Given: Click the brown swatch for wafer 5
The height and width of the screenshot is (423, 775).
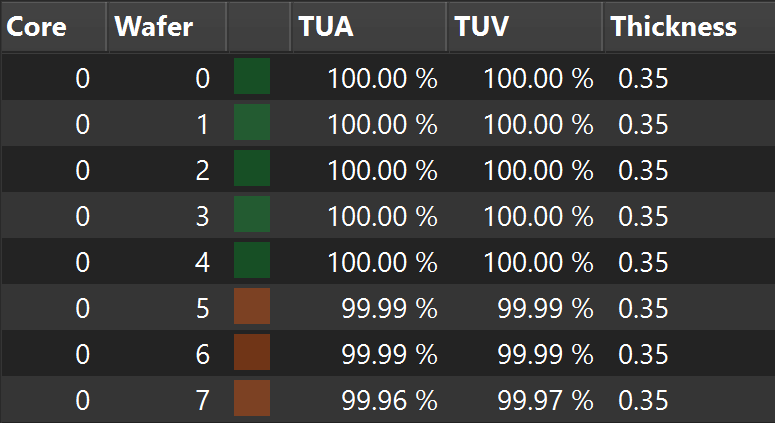Looking at the screenshot, I should pos(252,306).
